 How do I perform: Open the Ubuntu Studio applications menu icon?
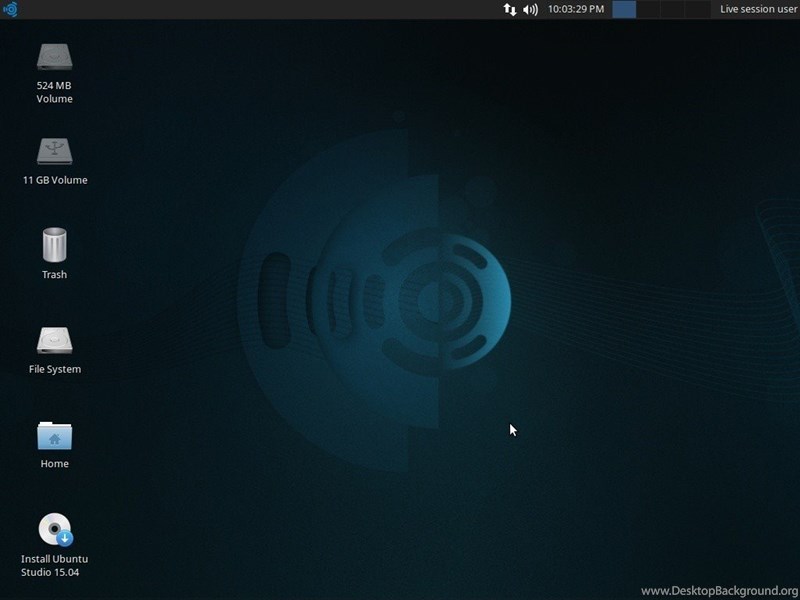coord(10,9)
